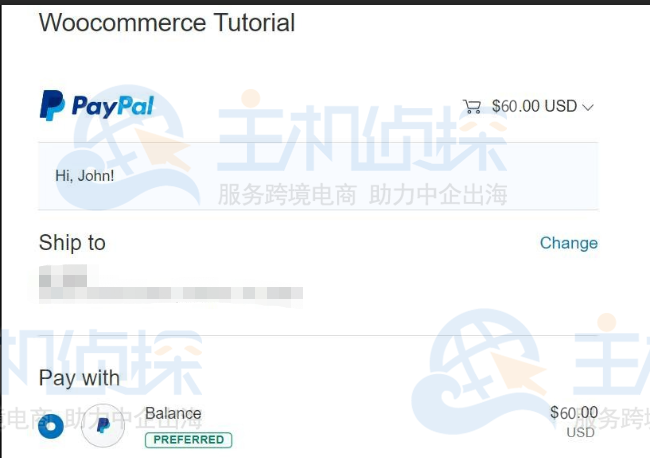Click the blurred recipient name line
The width and height of the screenshot is (650, 458).
click(63, 276)
